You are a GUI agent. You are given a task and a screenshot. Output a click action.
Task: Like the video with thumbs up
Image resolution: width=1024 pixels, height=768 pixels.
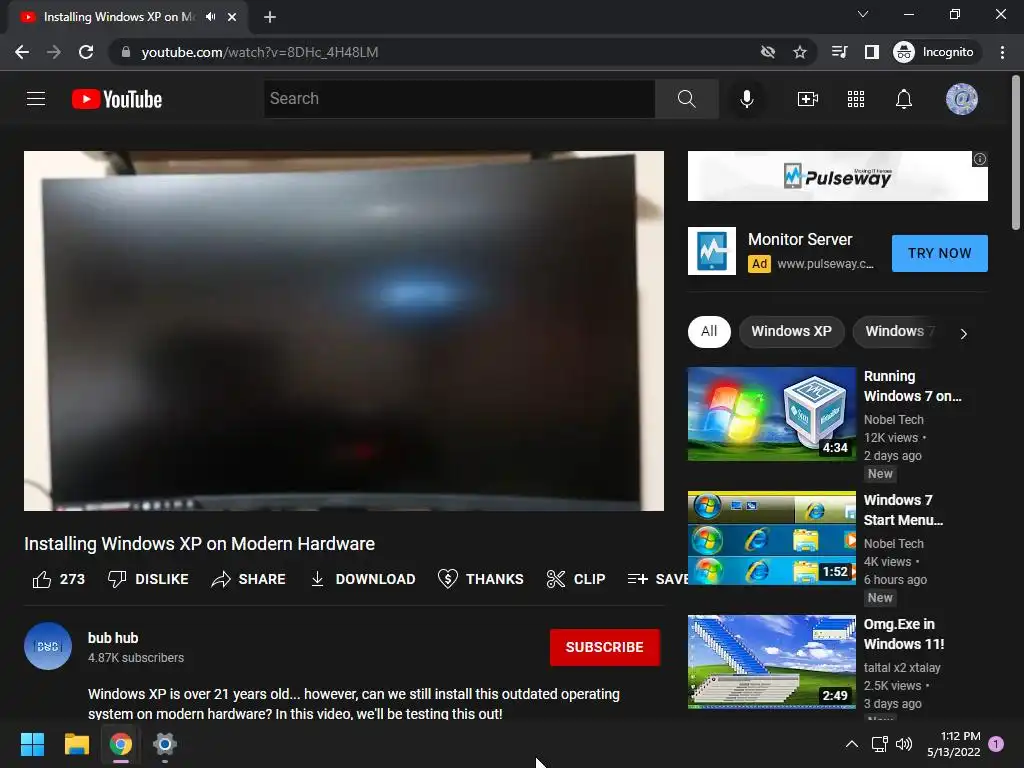[x=59, y=579]
